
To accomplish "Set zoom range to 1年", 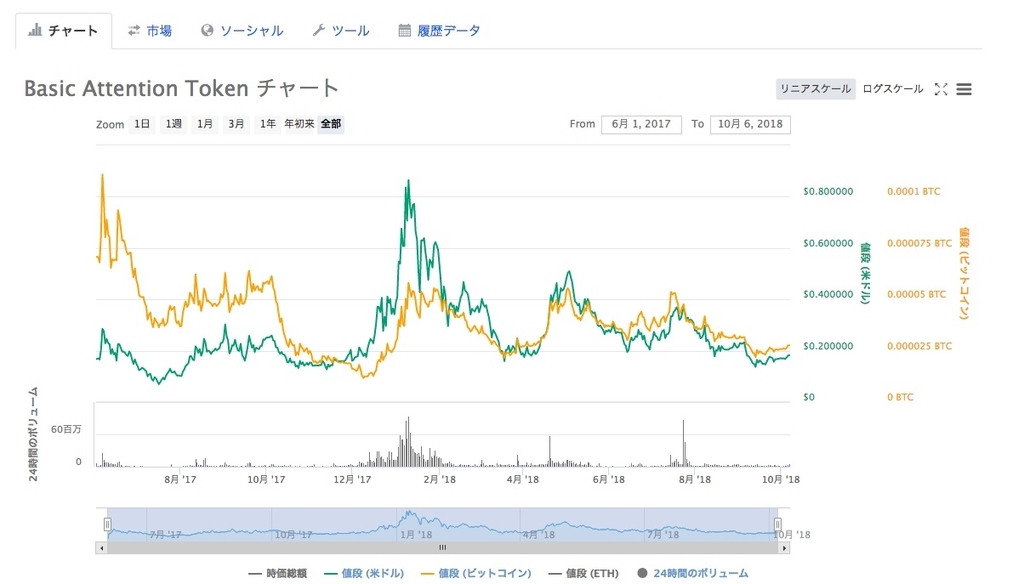I will (x=267, y=124).
